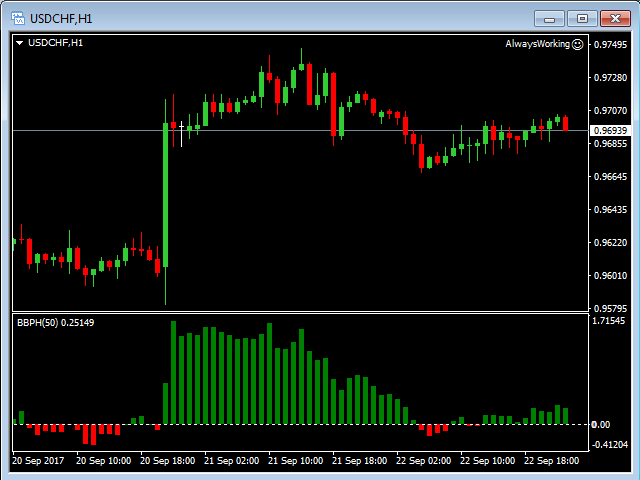Maximize the USDCHF,H1 chart window

click(582, 18)
